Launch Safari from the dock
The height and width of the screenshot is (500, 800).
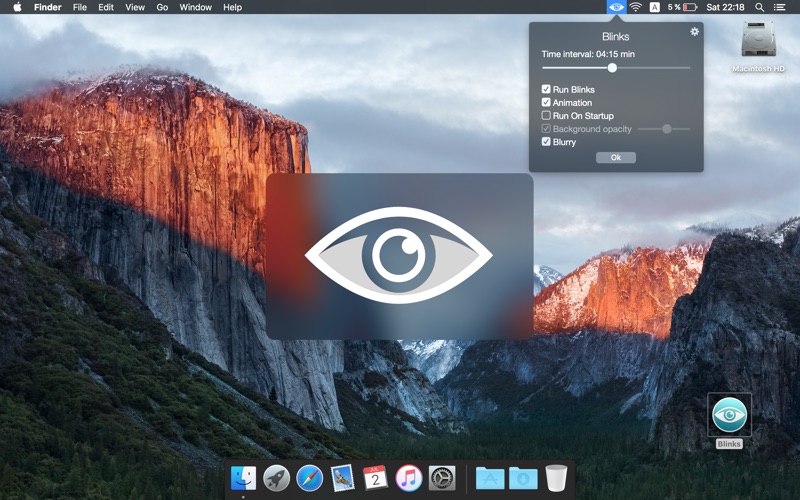tap(309, 478)
